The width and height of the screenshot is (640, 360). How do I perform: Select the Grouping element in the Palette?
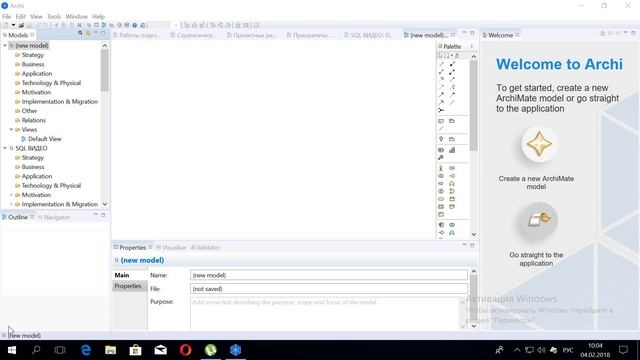452,139
